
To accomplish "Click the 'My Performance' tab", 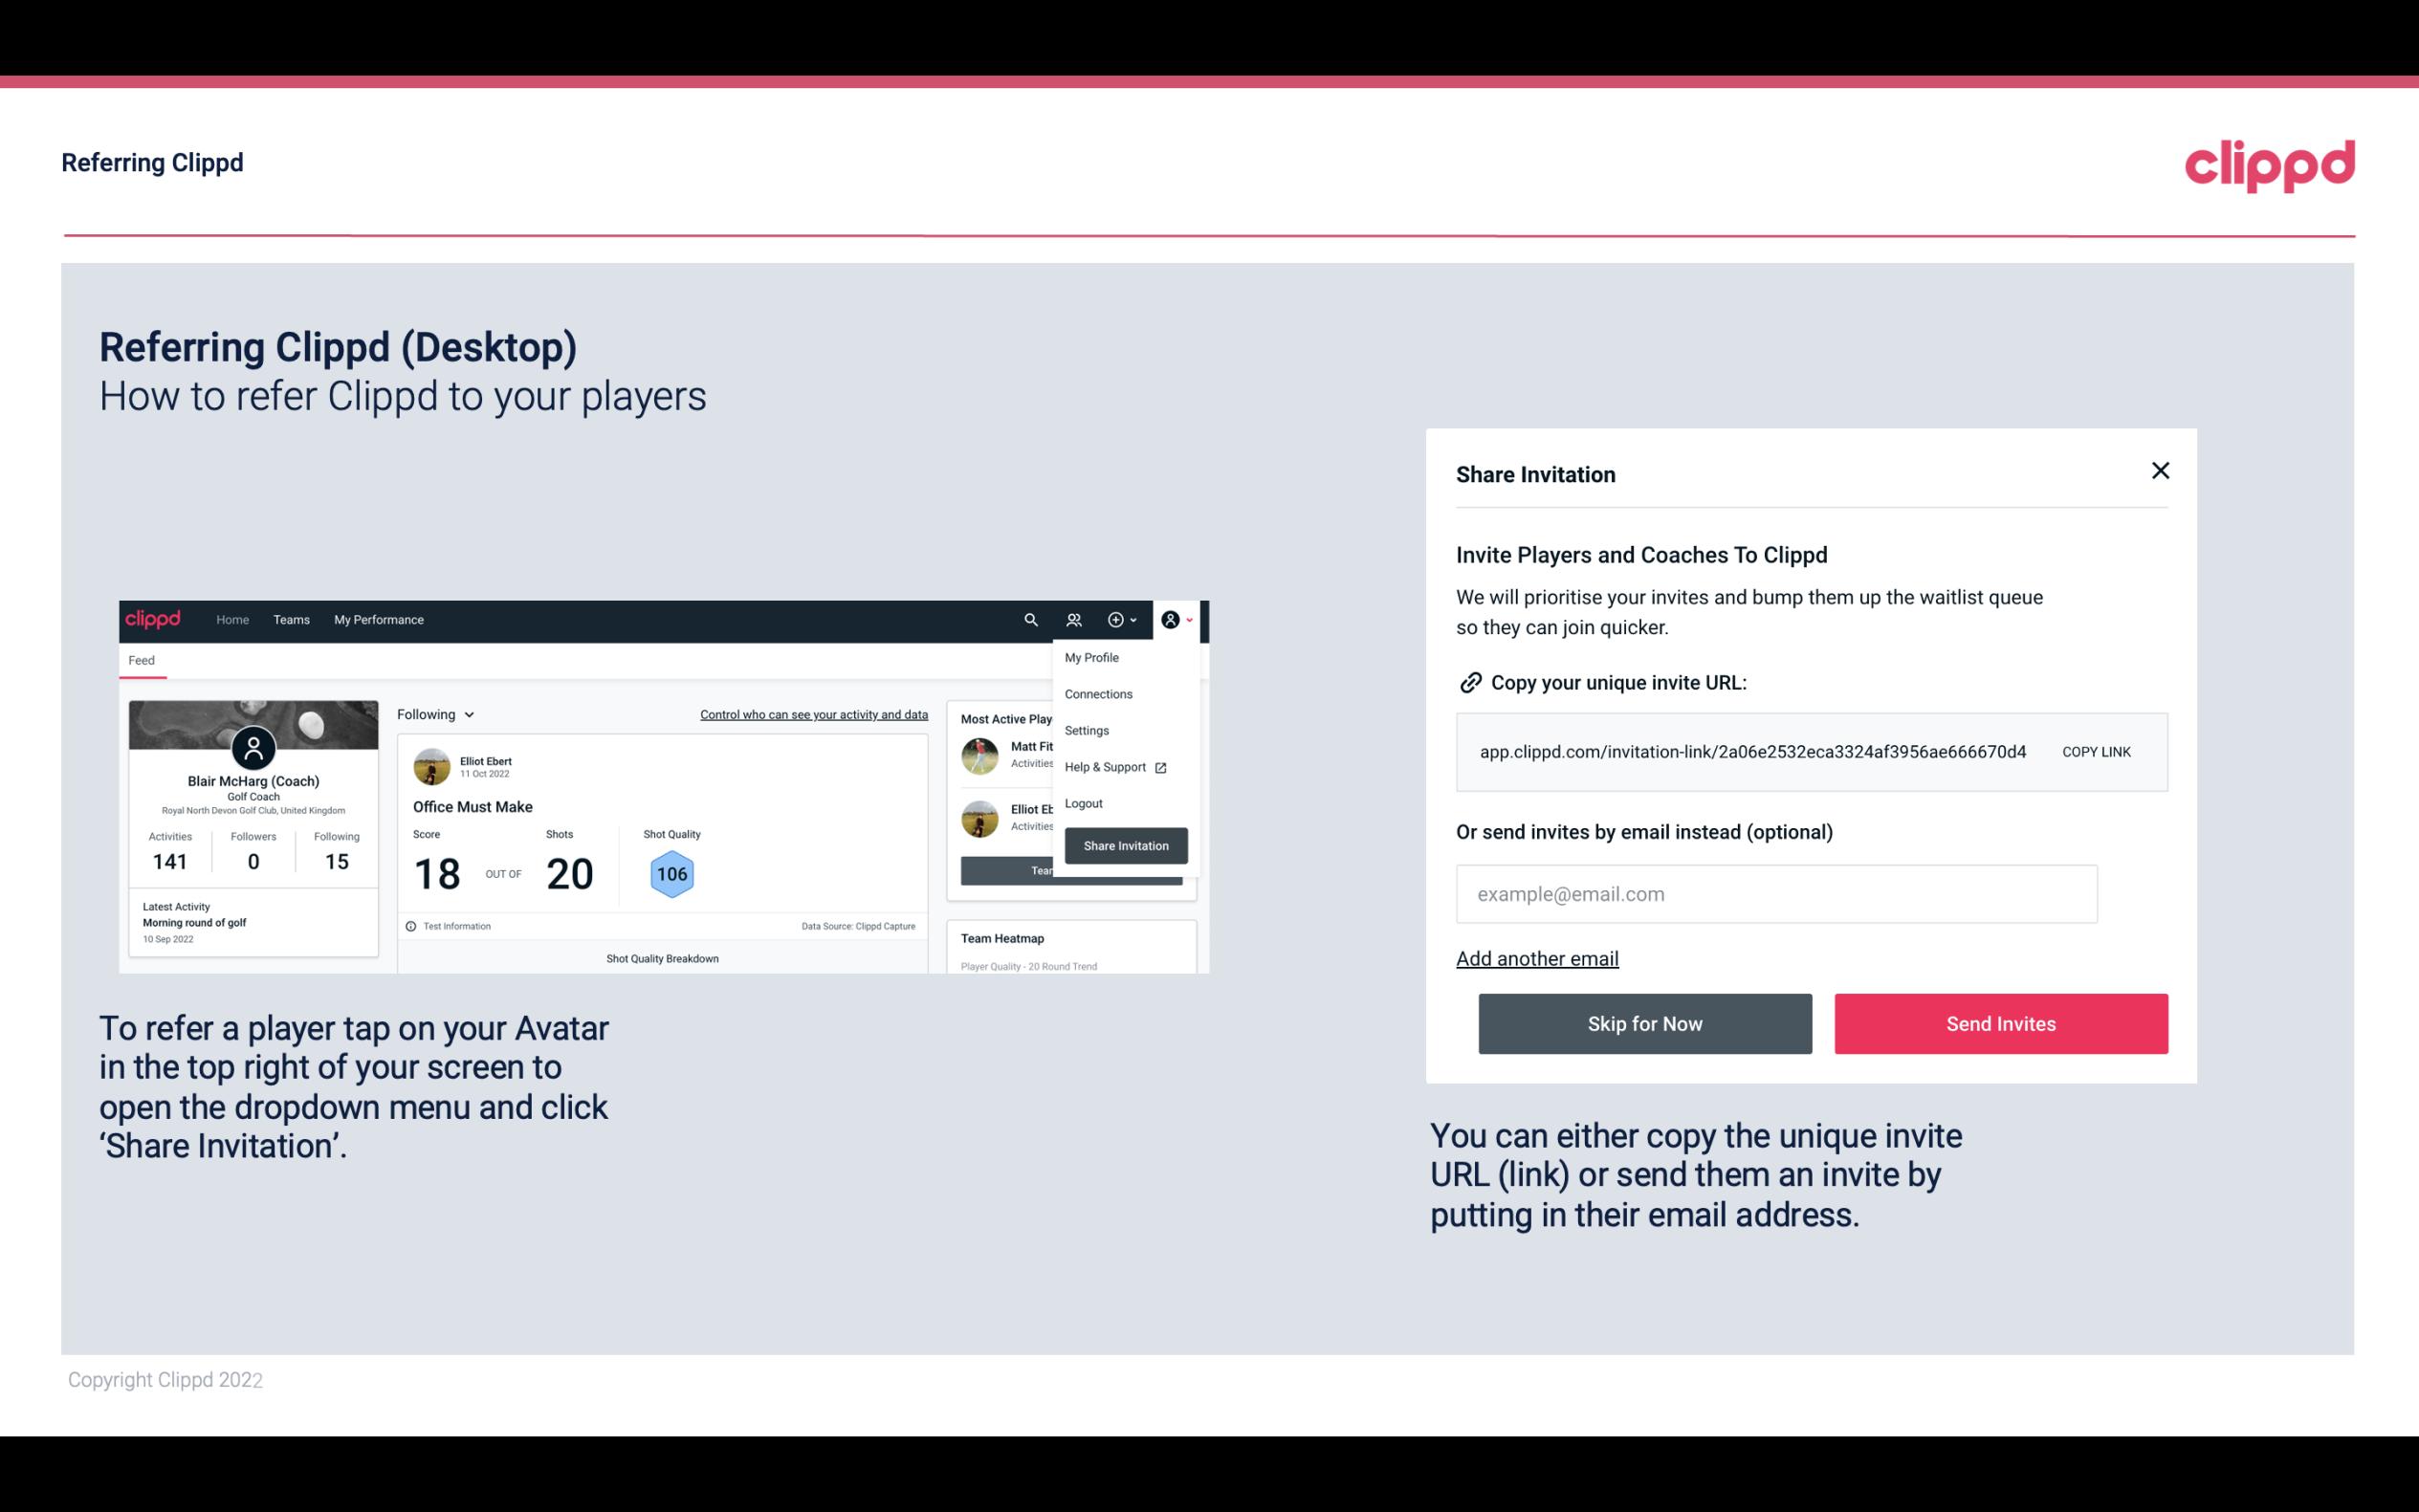I will pyautogui.click(x=378, y=619).
